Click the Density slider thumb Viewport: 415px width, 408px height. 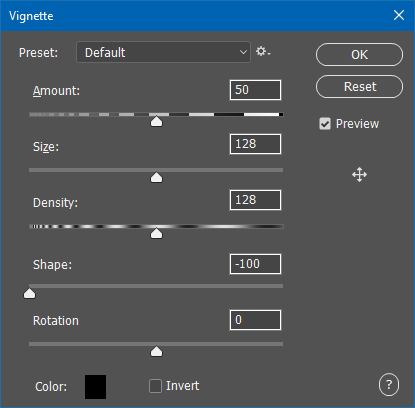[x=156, y=233]
